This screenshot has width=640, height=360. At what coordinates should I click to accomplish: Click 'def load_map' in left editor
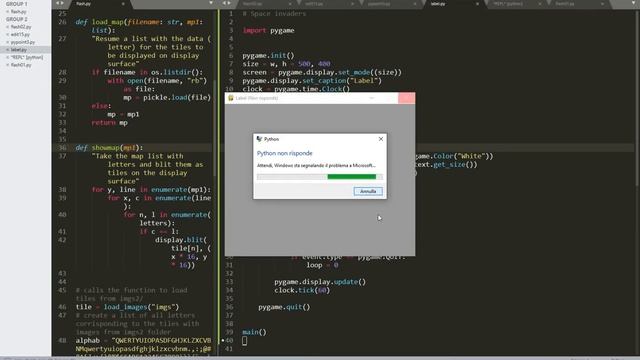pyautogui.click(x=100, y=22)
